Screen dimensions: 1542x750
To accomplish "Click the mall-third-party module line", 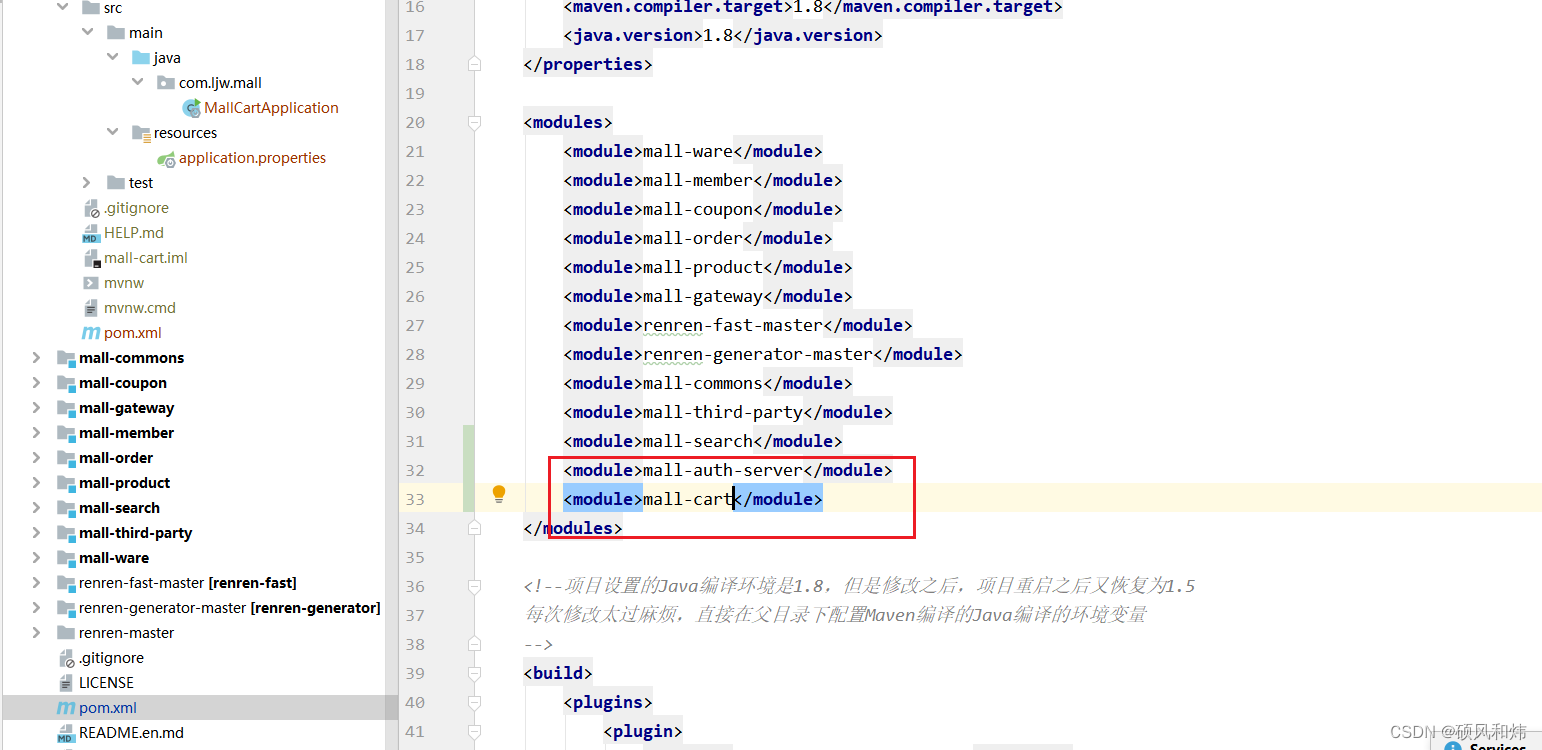I will 727,412.
